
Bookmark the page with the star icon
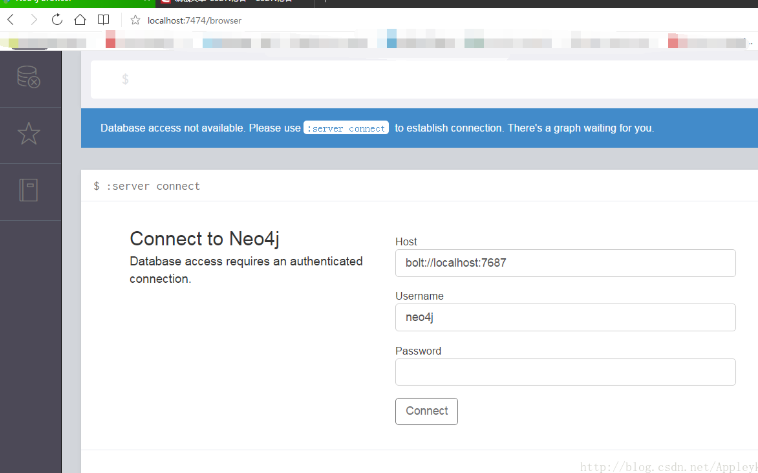135,20
